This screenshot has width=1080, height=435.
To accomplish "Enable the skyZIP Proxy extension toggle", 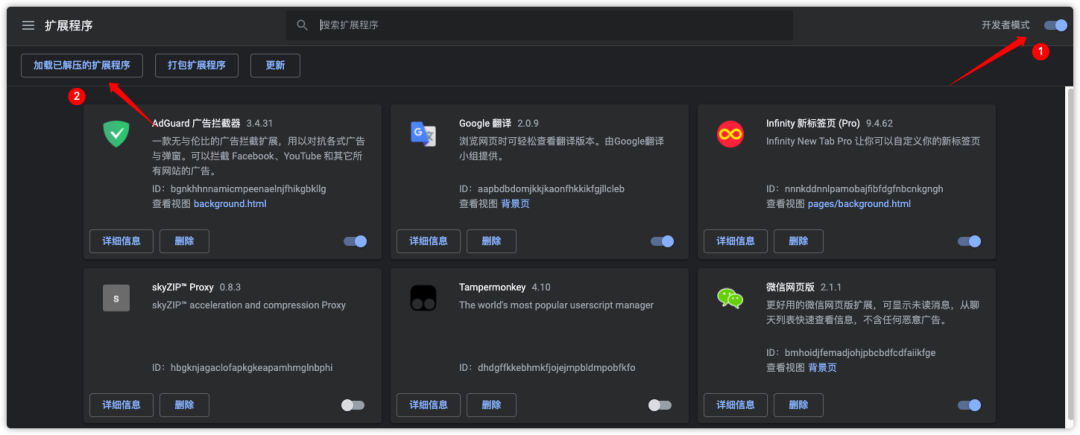I will click(353, 405).
